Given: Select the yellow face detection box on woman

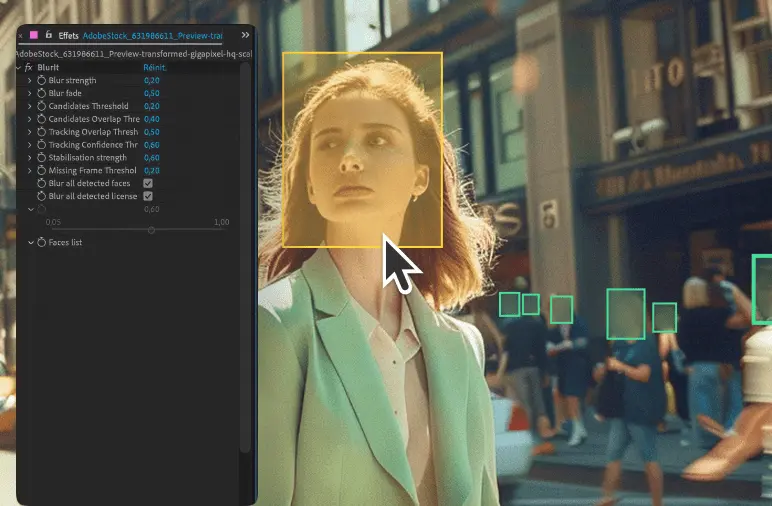Looking at the screenshot, I should (362, 149).
